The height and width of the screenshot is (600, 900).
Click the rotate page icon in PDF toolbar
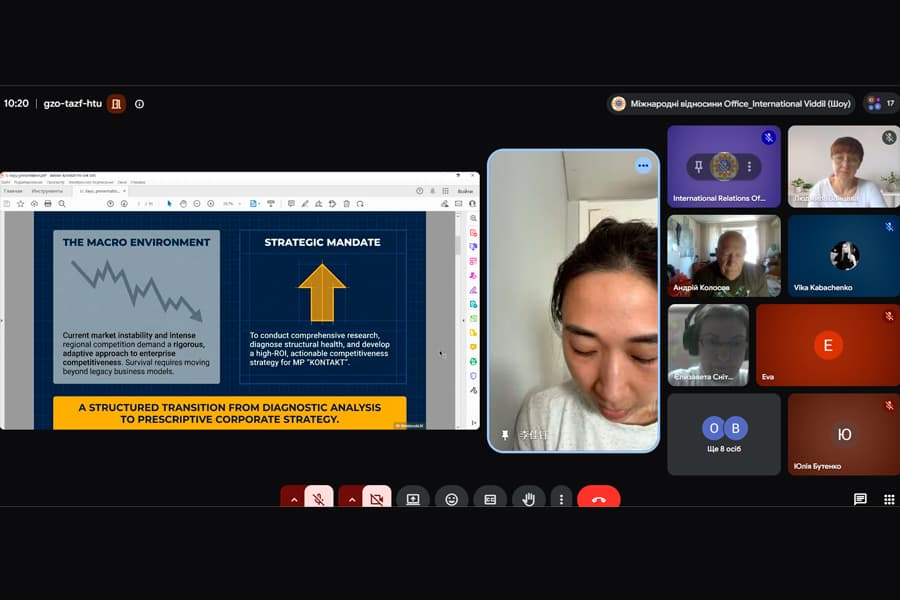pos(360,204)
